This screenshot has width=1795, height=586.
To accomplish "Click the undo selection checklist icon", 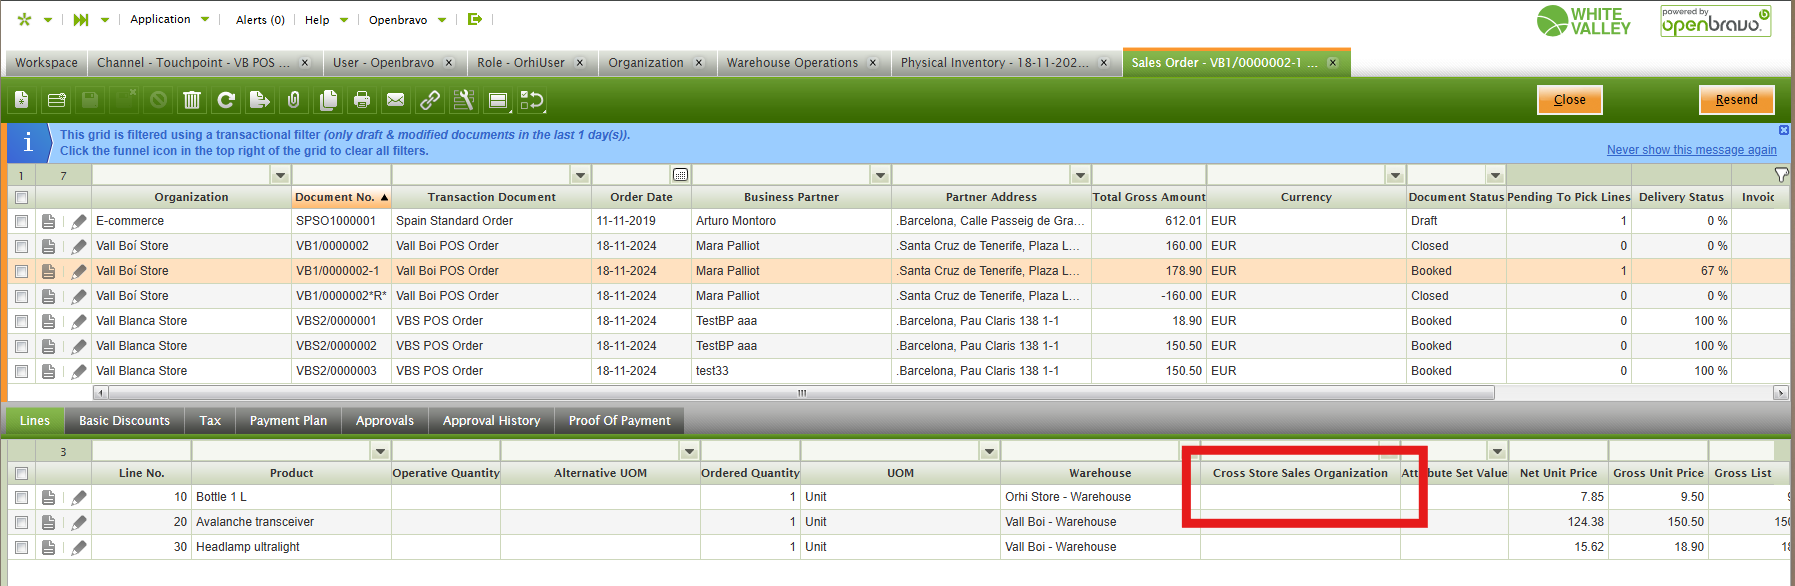I will tap(532, 100).
